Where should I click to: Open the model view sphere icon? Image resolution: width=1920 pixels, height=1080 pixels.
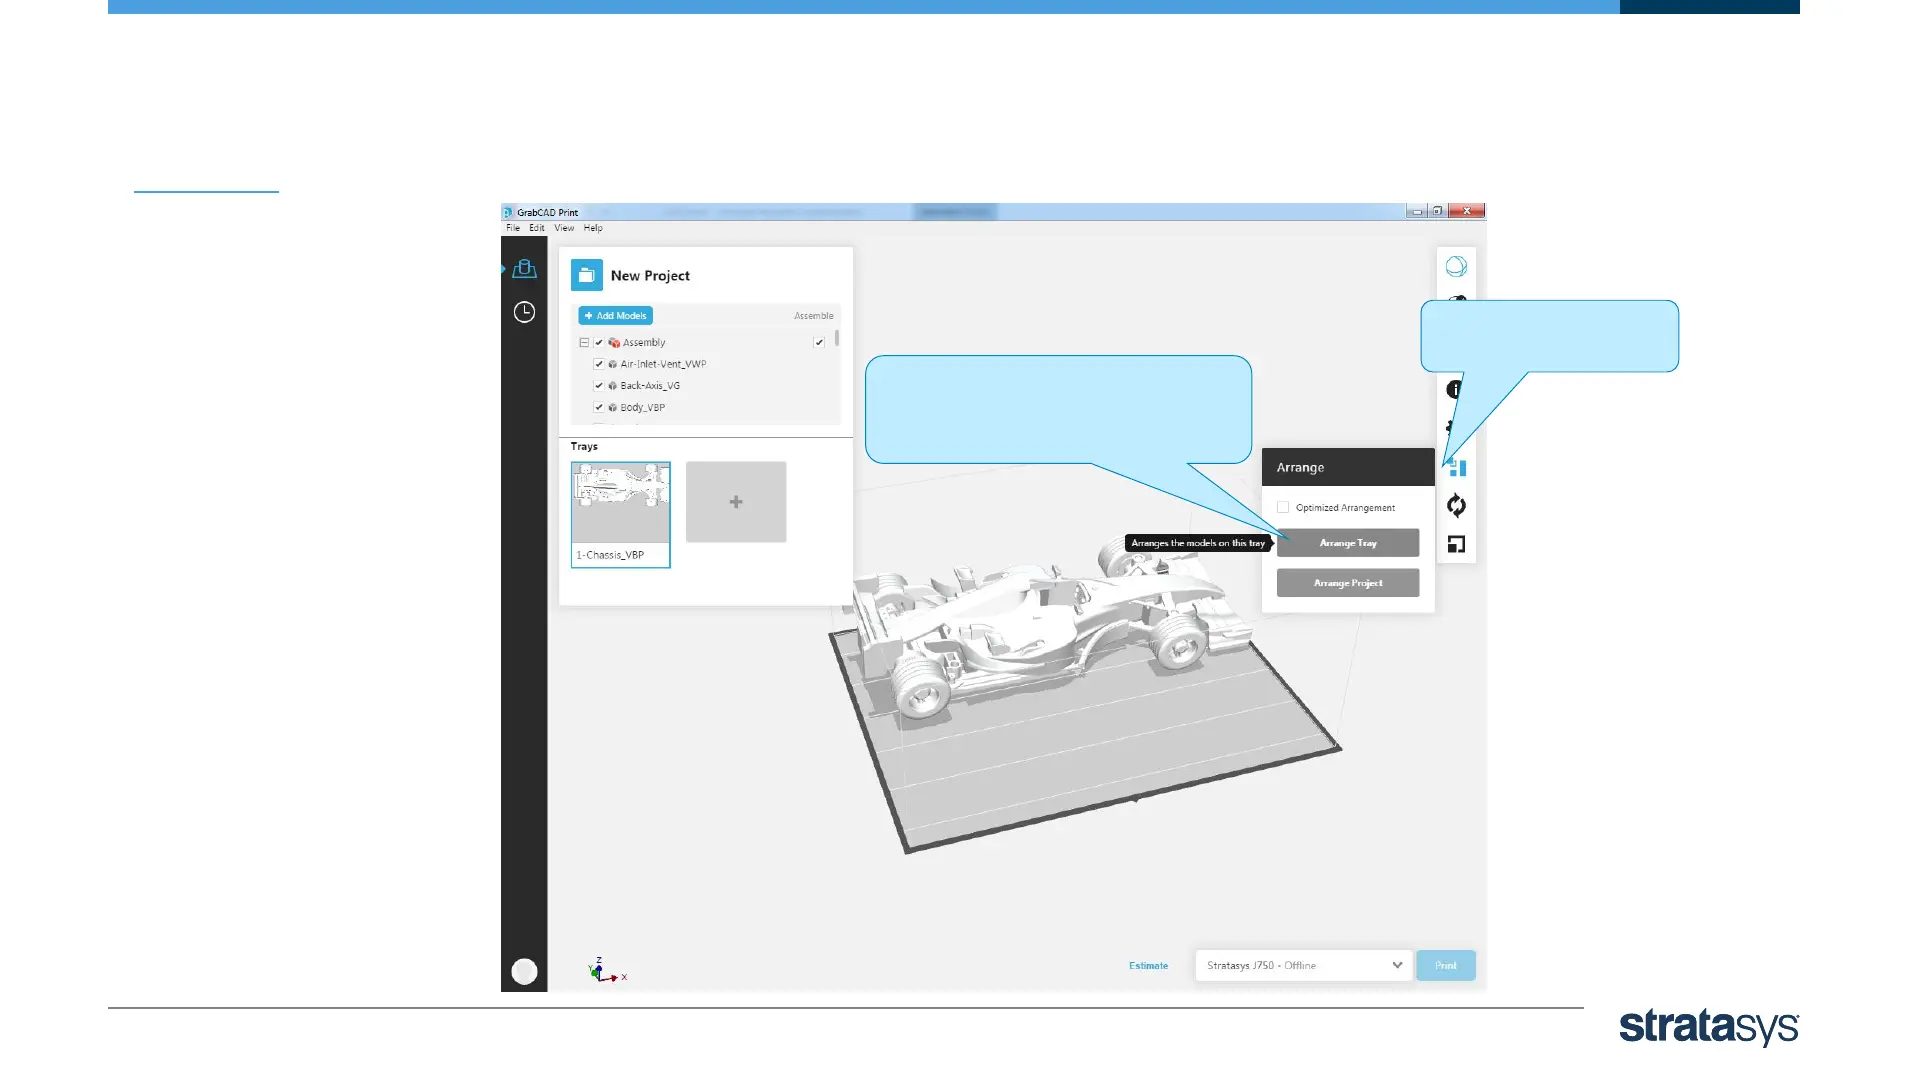click(x=1456, y=266)
